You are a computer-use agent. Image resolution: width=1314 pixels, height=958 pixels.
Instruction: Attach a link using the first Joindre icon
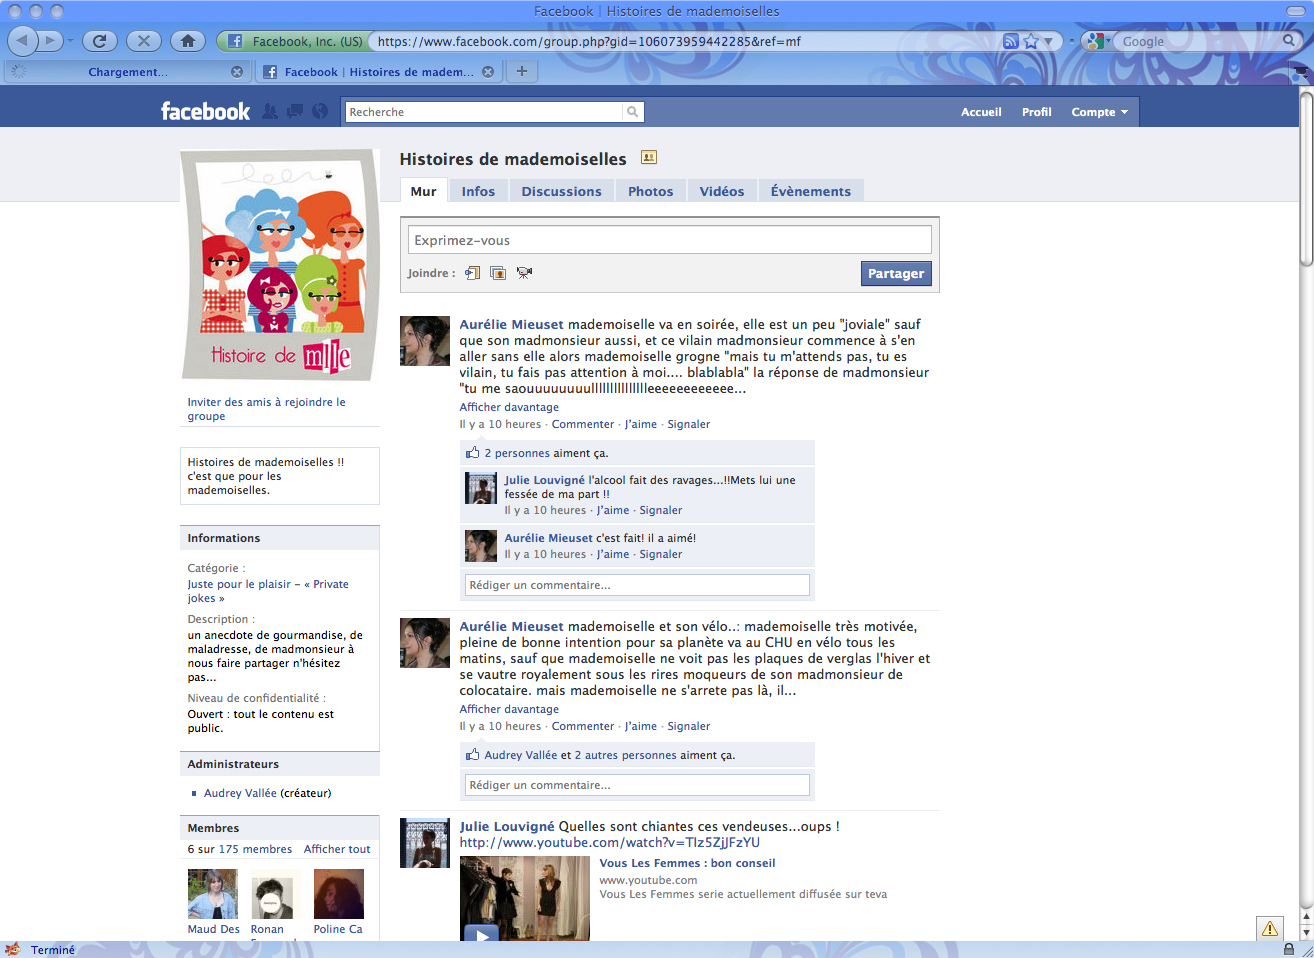click(472, 273)
